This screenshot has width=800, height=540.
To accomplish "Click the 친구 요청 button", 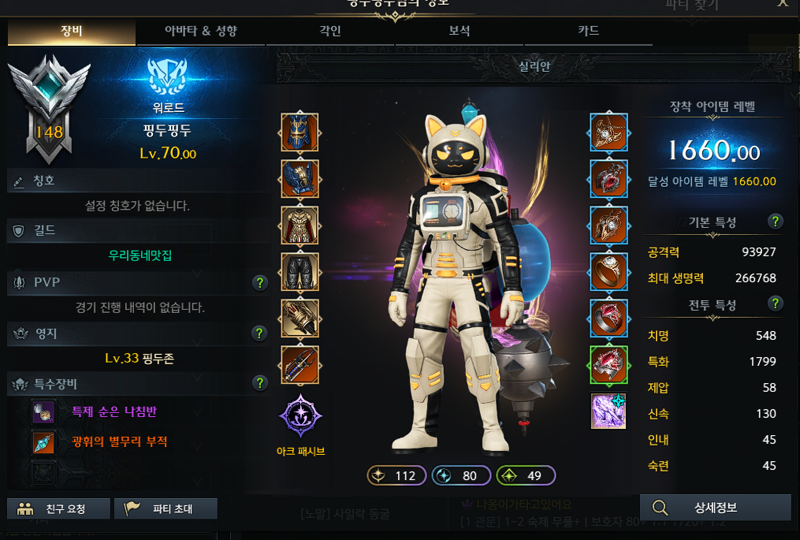I will coord(59,509).
